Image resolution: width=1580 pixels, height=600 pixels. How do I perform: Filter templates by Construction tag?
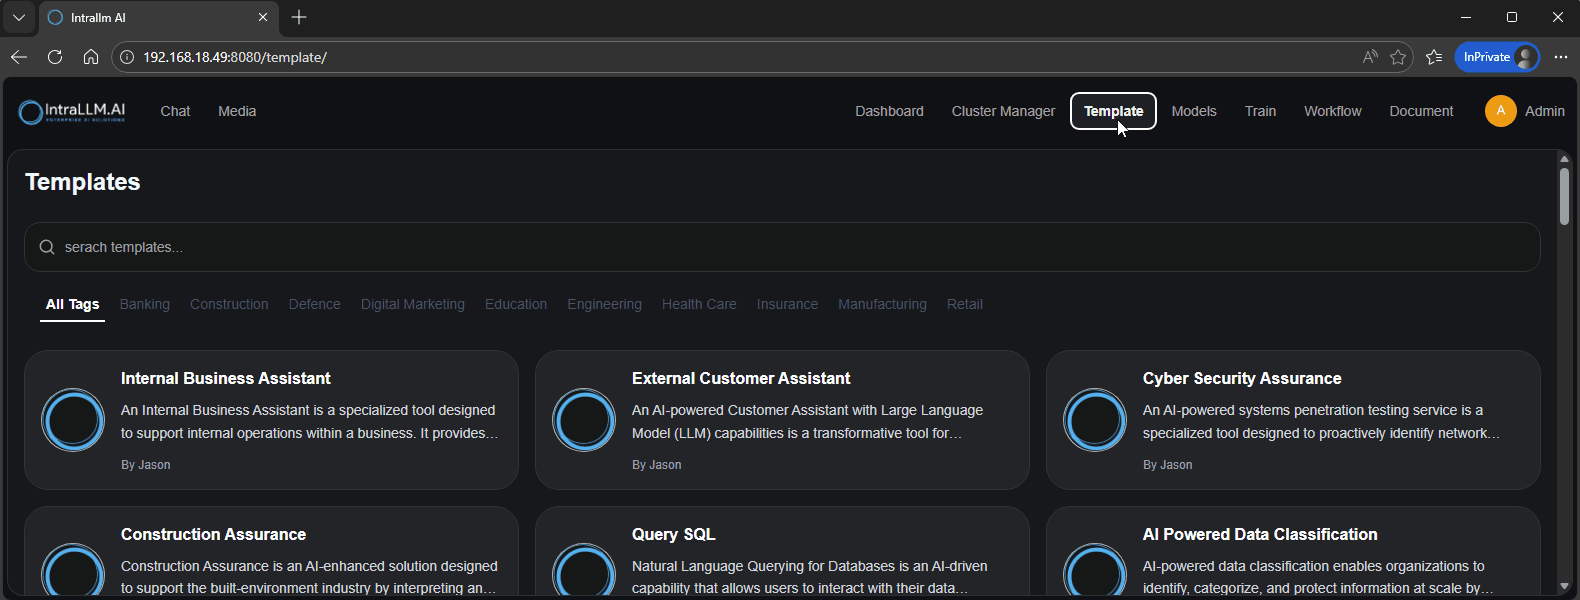[x=229, y=304]
